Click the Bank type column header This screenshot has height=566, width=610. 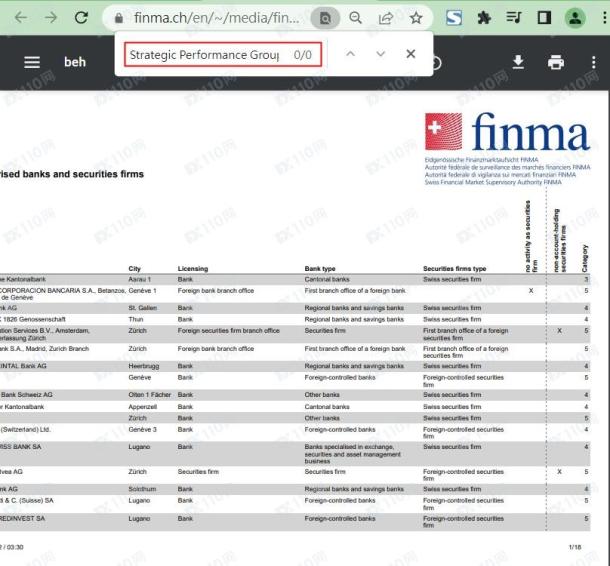(320, 269)
